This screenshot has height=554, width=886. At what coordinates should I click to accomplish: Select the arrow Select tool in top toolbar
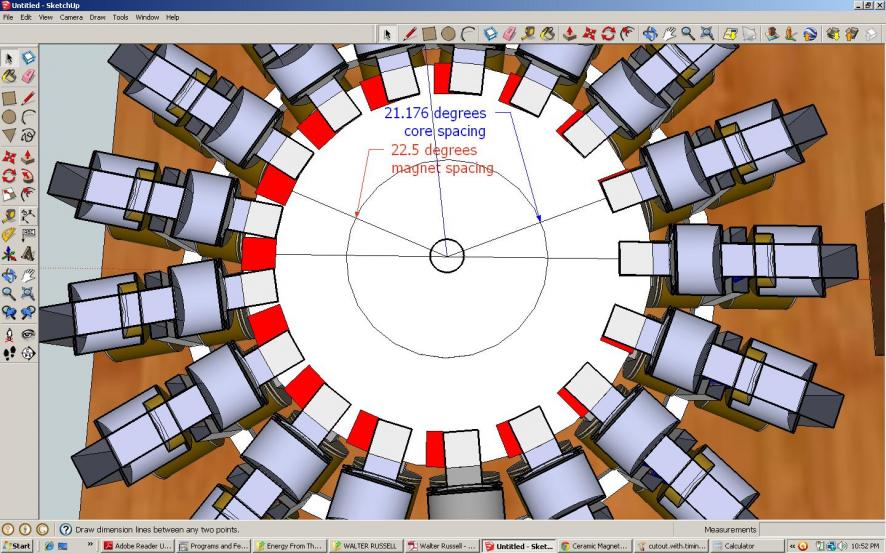(x=387, y=34)
